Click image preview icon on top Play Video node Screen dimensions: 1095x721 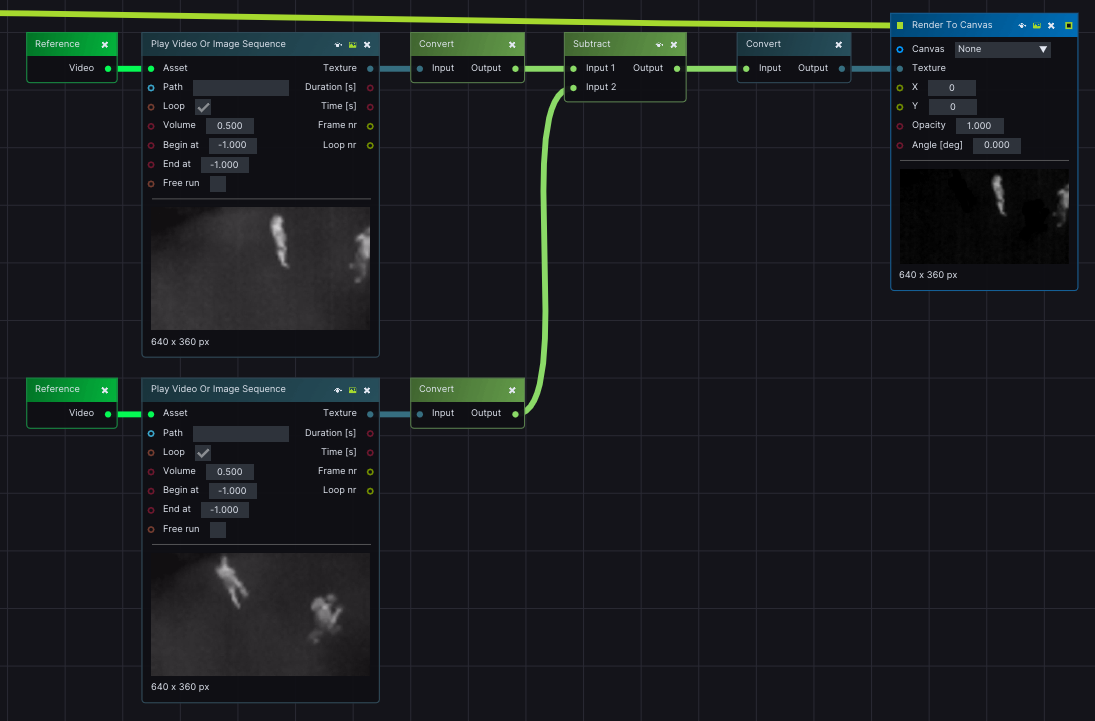click(x=353, y=45)
